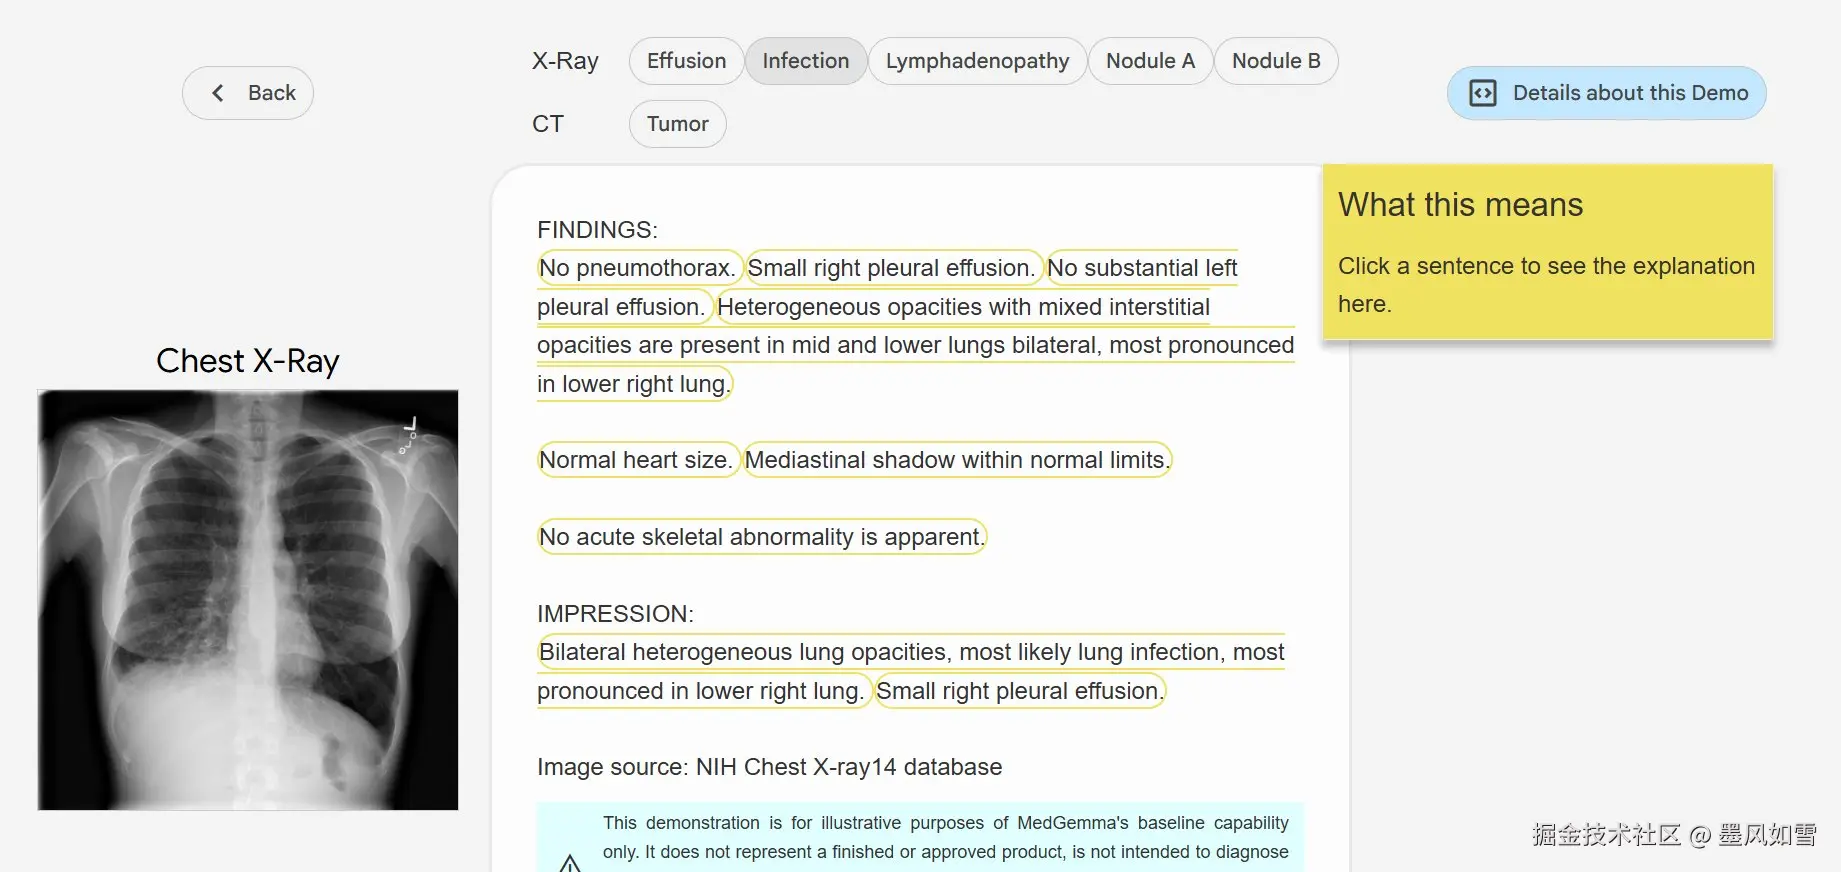
Task: Choose the Nodule A example
Action: click(1150, 61)
